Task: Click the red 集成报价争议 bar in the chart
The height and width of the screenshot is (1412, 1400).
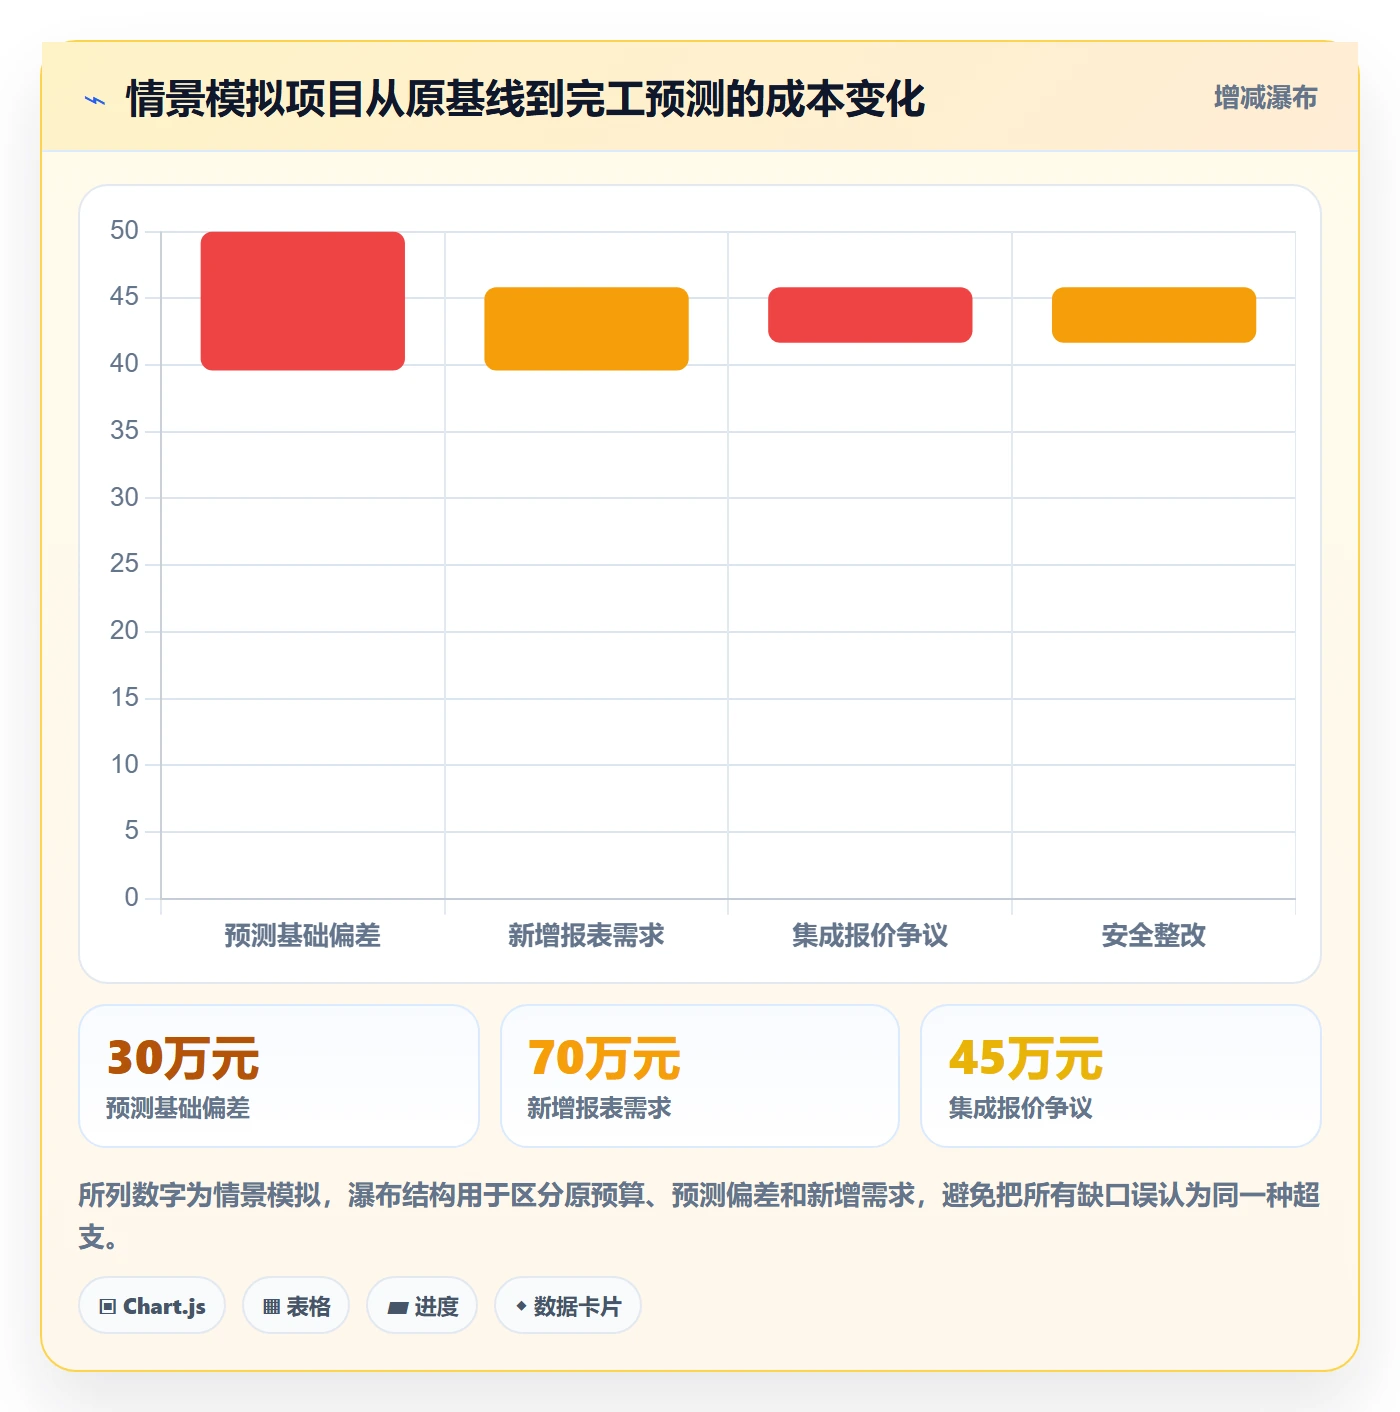Action: (x=870, y=315)
